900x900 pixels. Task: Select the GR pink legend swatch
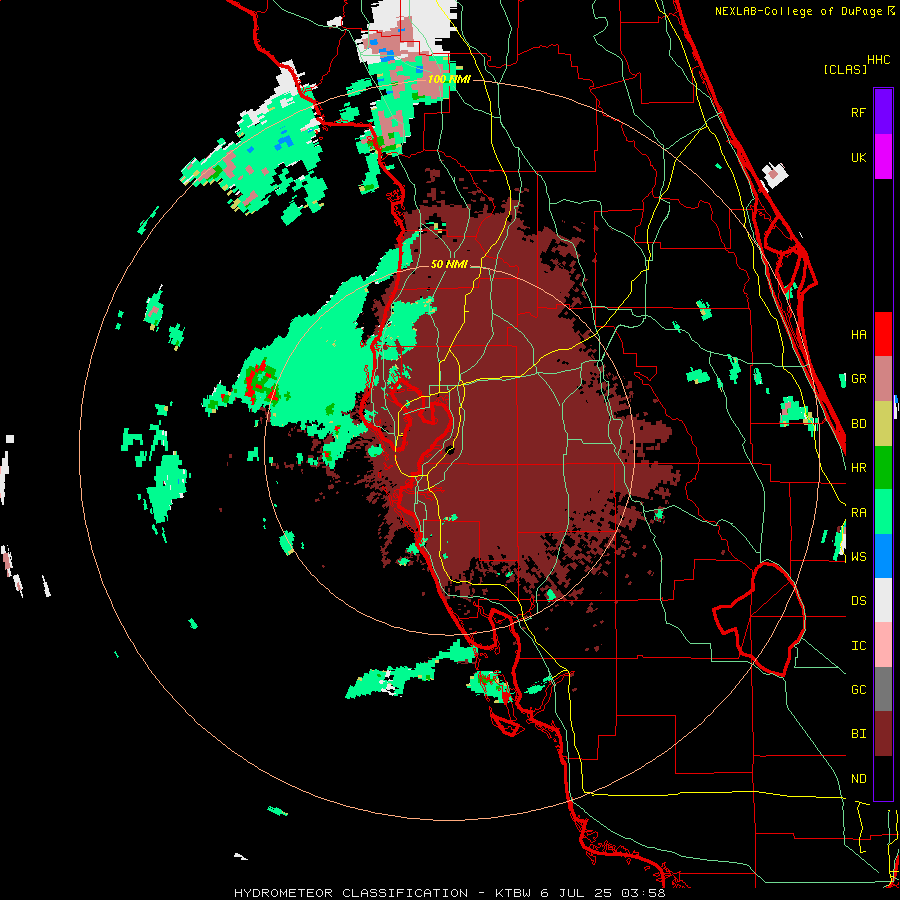click(x=883, y=378)
